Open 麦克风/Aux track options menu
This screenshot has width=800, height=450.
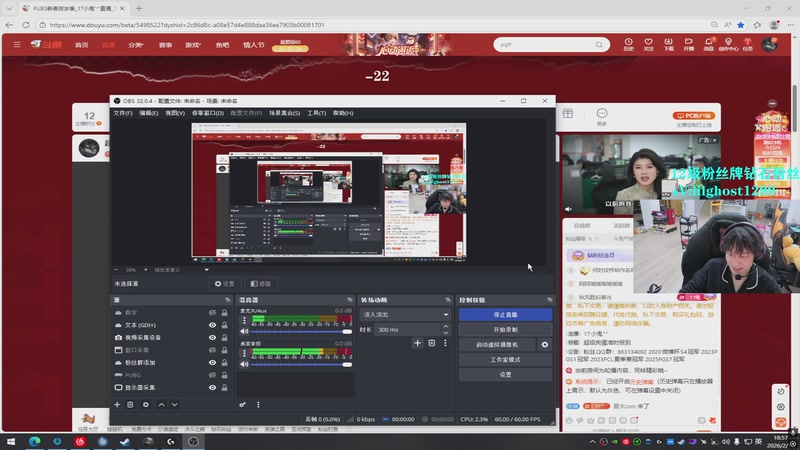pos(244,320)
